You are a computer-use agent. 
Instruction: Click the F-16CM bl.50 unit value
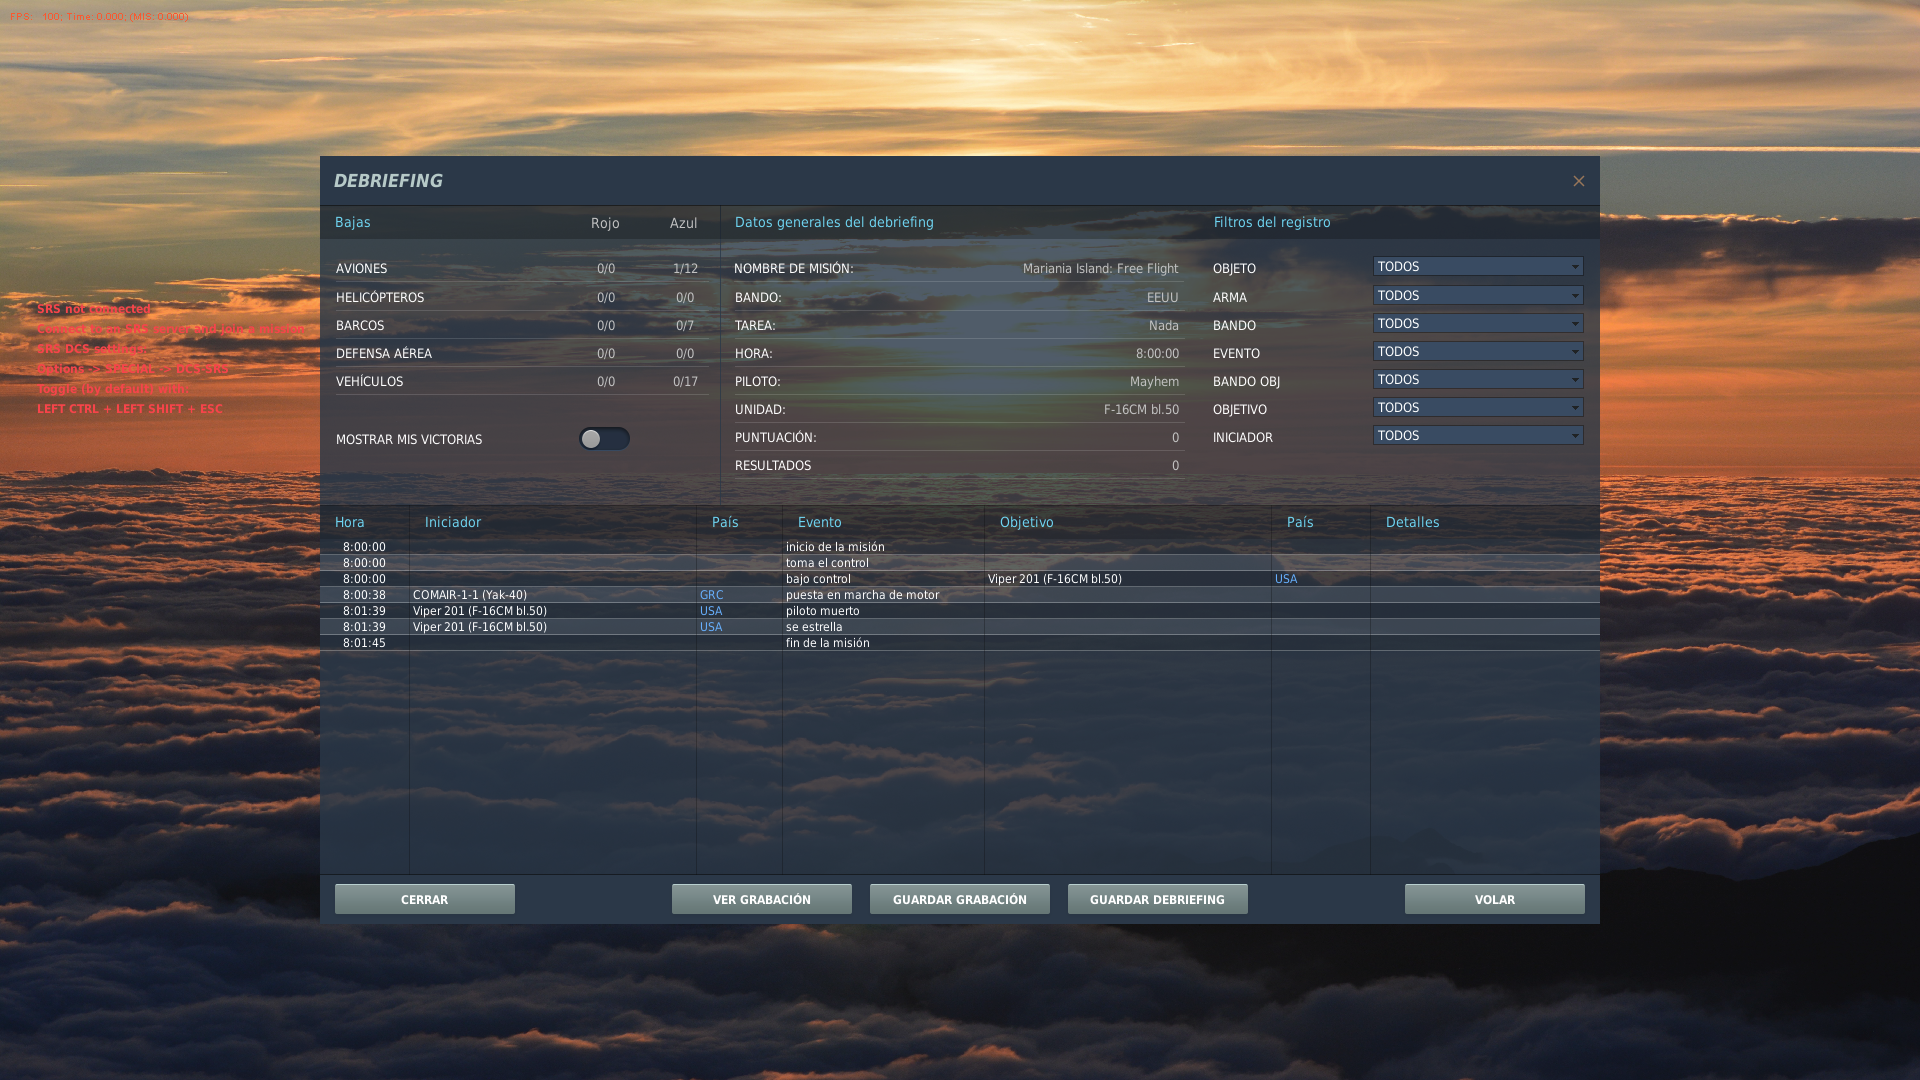pos(1141,410)
